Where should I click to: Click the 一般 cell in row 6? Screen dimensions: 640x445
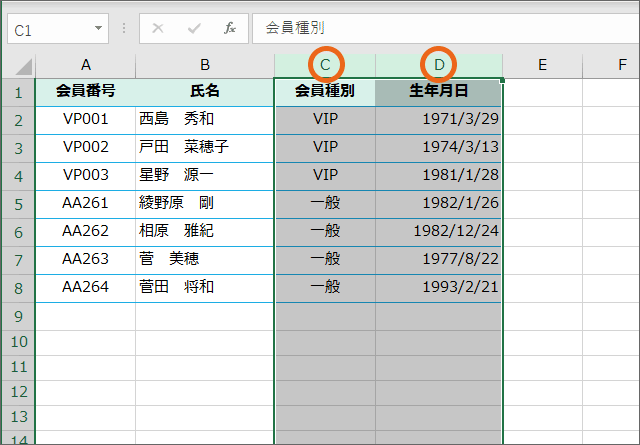coord(325,233)
